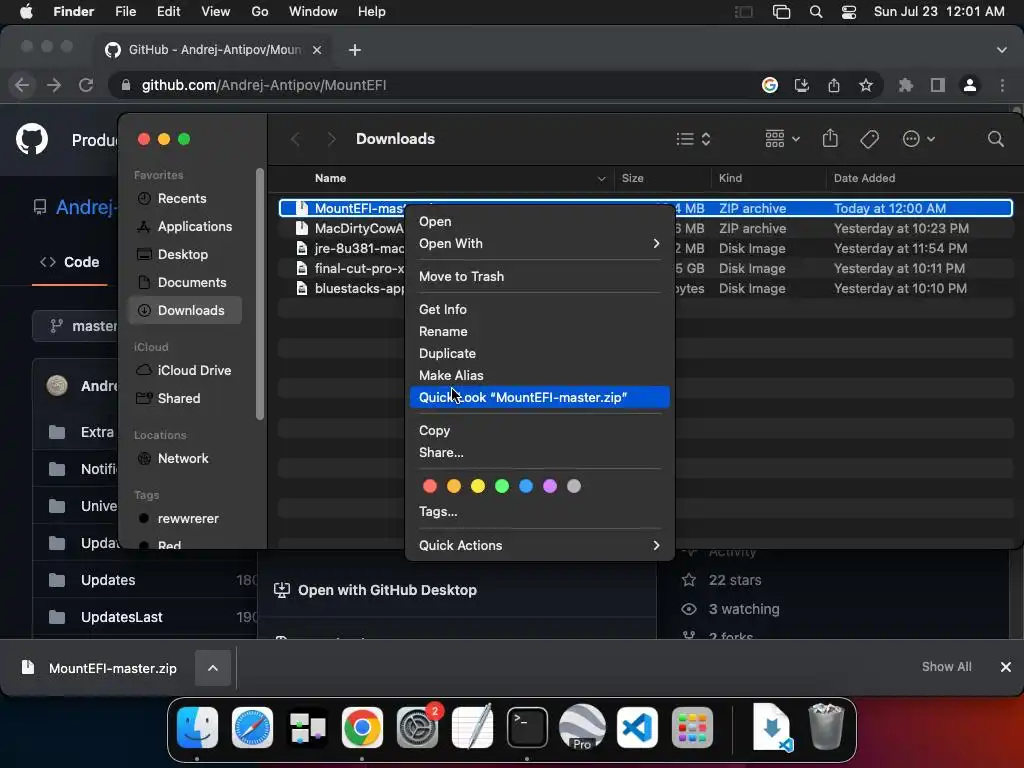Open Finder from the Dock
This screenshot has height=768, width=1024.
(x=197, y=727)
